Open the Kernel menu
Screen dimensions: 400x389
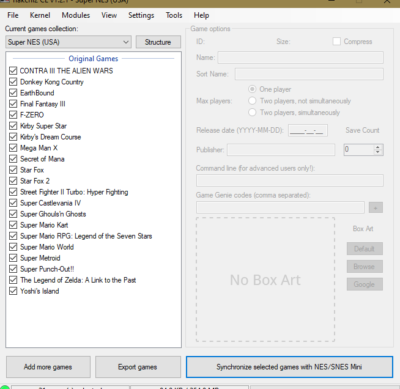click(40, 15)
